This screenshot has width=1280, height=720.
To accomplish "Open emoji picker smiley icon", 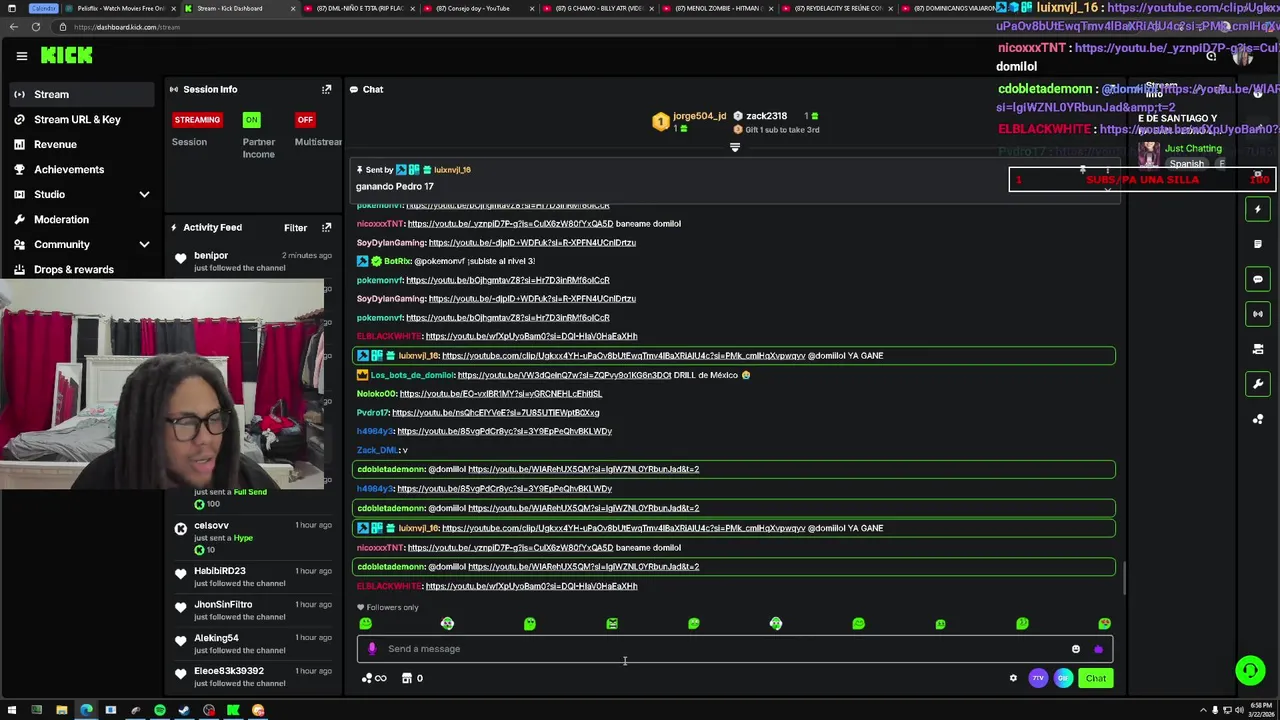I will pos(1076,649).
